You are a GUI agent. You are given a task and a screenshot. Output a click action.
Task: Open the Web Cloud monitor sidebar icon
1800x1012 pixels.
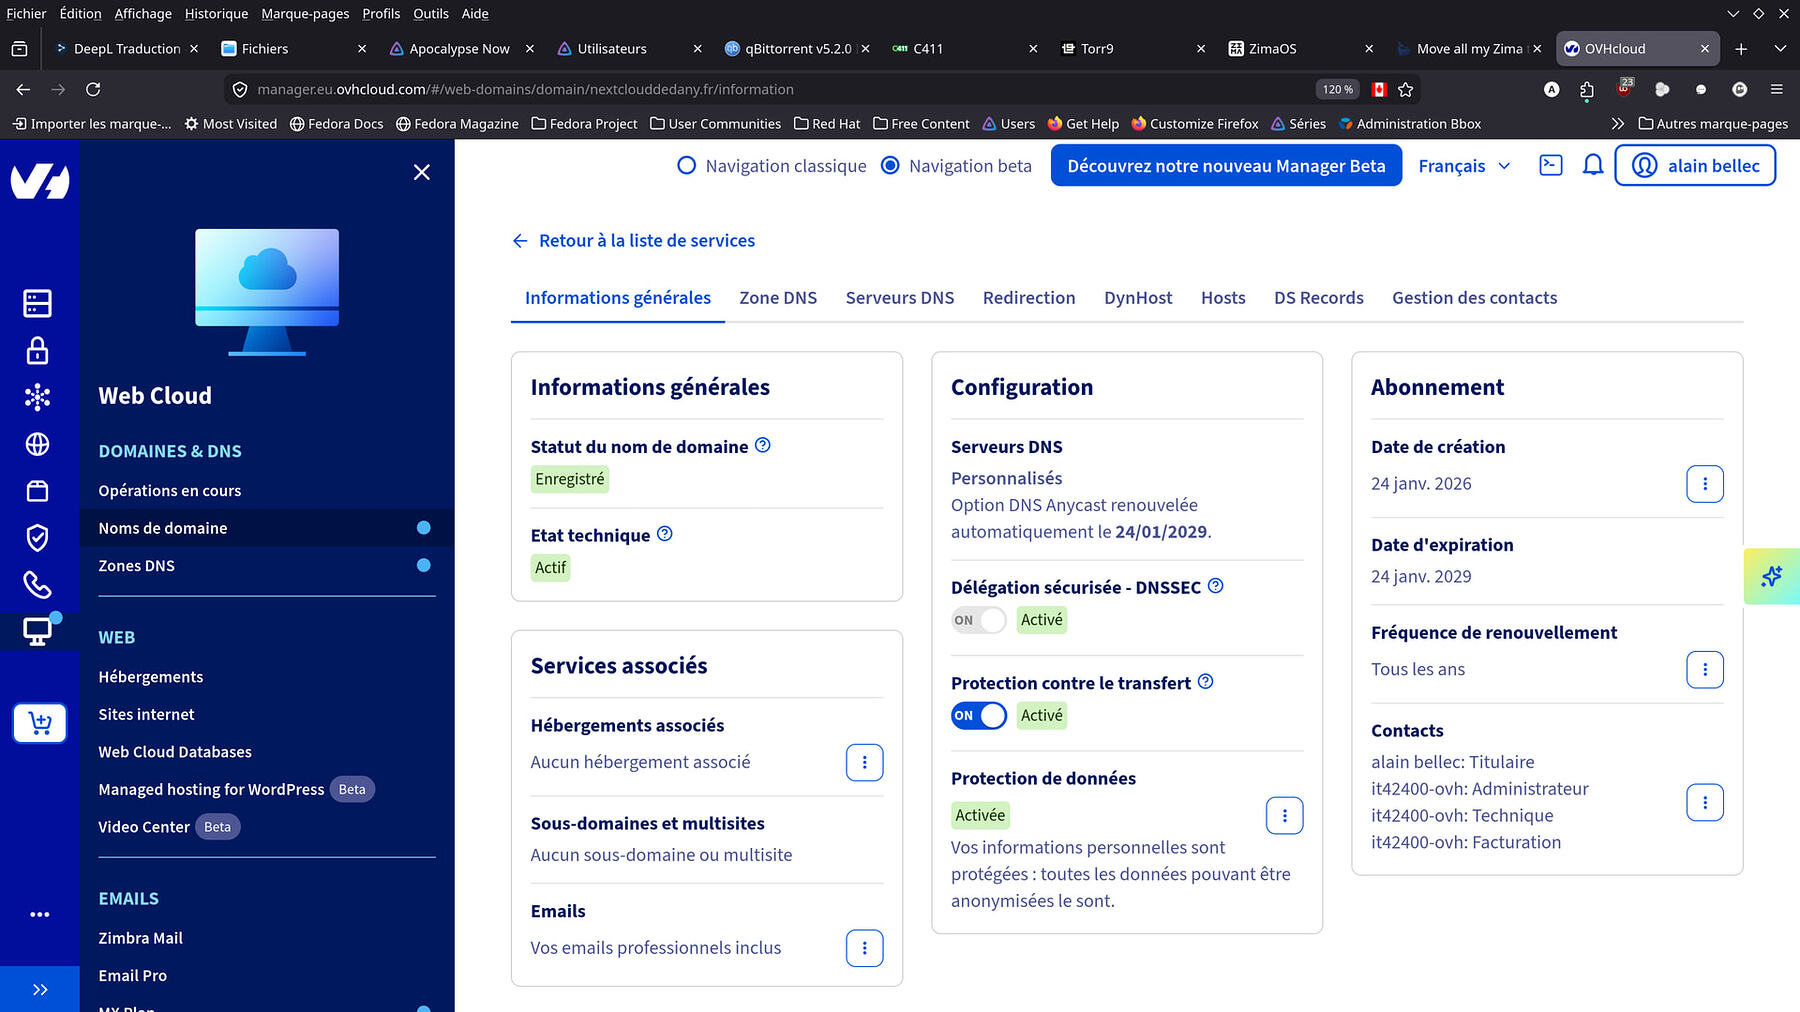[x=38, y=632]
